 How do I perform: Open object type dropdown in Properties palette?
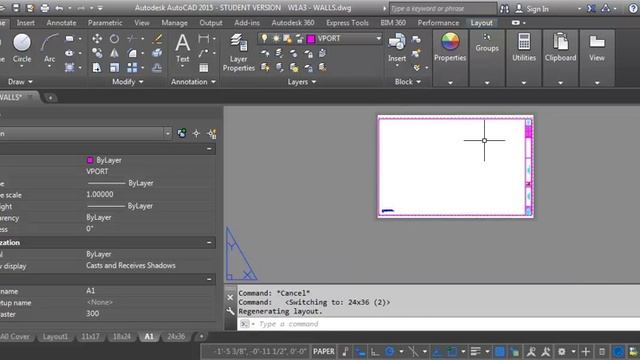(x=167, y=133)
